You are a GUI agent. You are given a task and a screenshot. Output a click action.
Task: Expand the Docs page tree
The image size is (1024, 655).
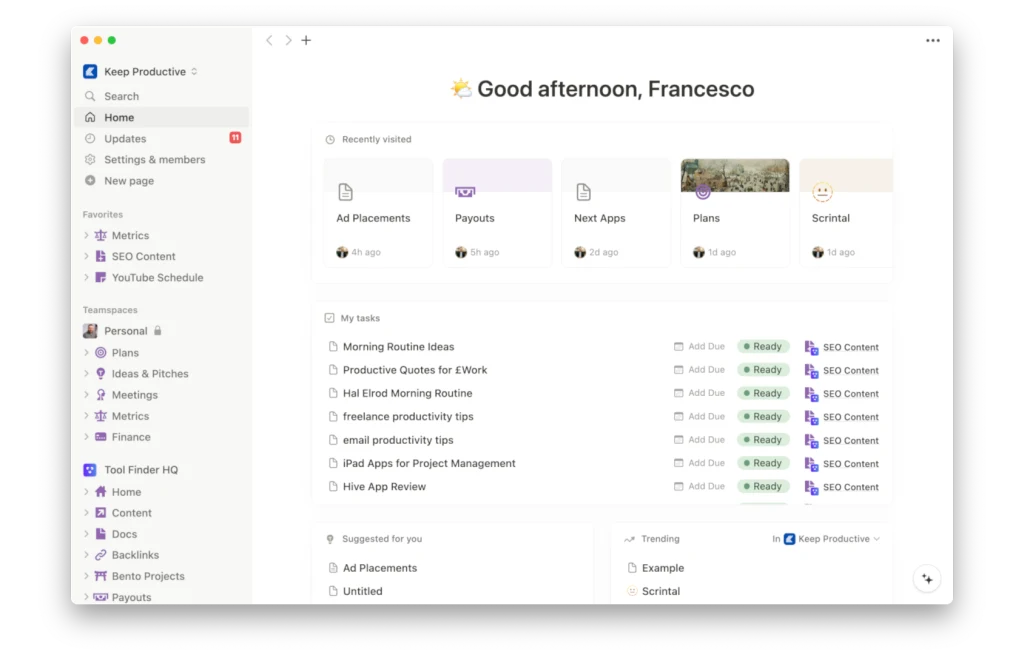pos(86,534)
